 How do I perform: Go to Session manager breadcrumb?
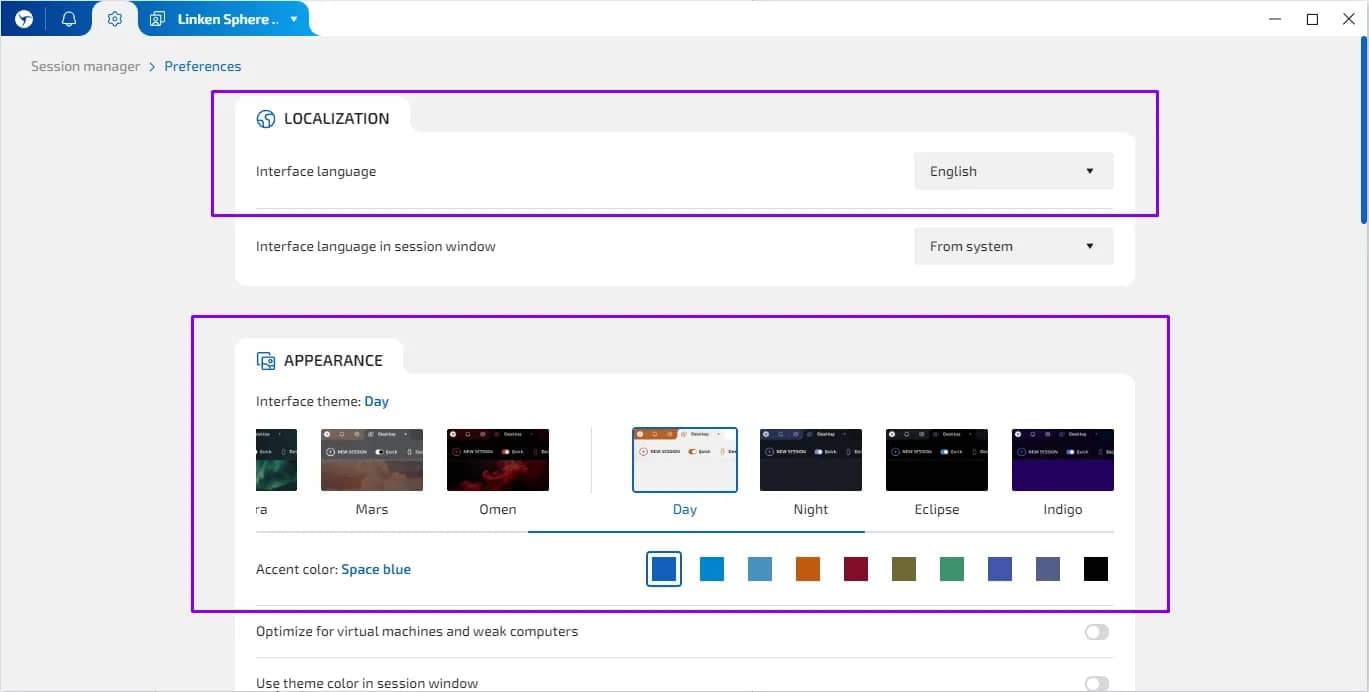point(86,66)
